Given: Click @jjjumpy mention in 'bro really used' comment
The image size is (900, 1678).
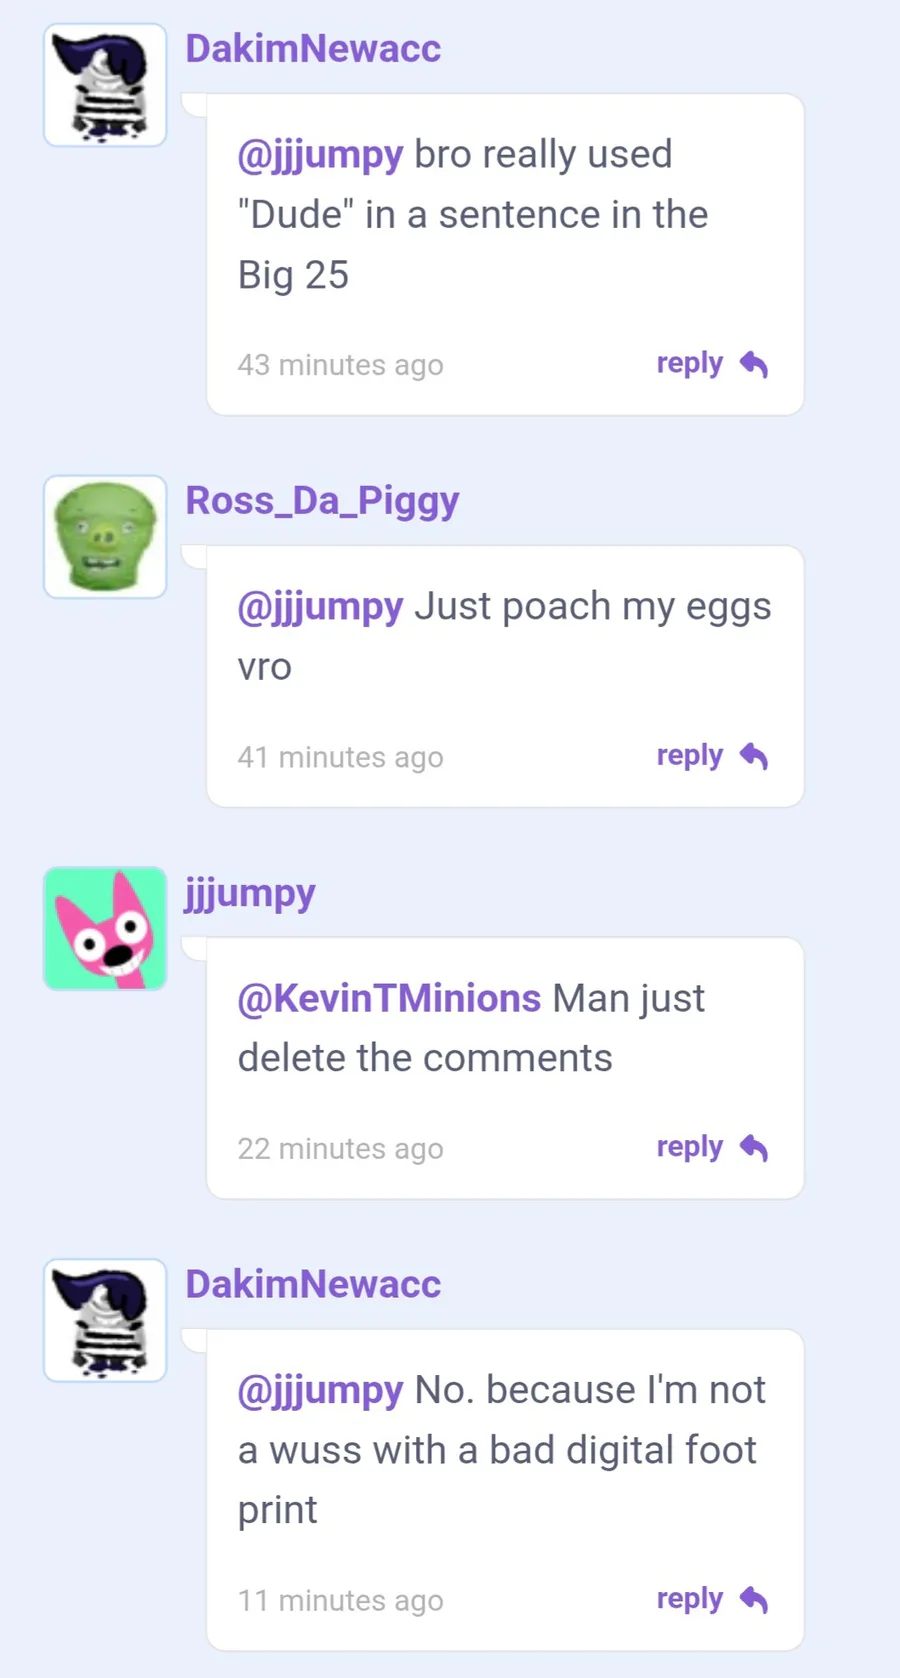Looking at the screenshot, I should click(x=320, y=155).
